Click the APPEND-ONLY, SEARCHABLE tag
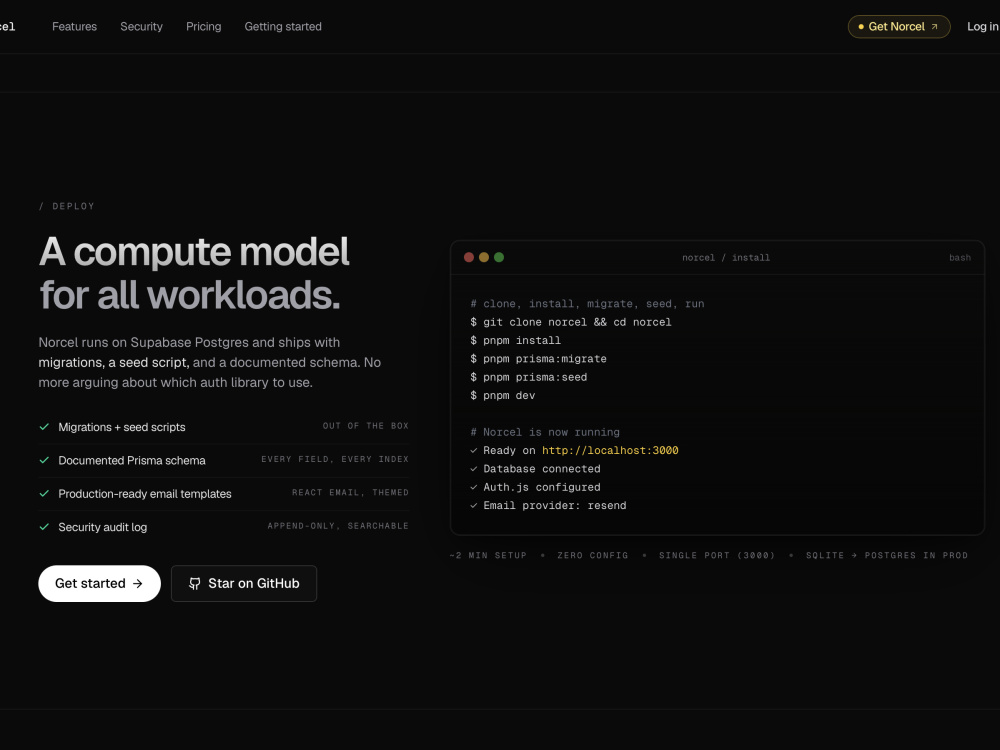The image size is (1000, 750). 338,526
